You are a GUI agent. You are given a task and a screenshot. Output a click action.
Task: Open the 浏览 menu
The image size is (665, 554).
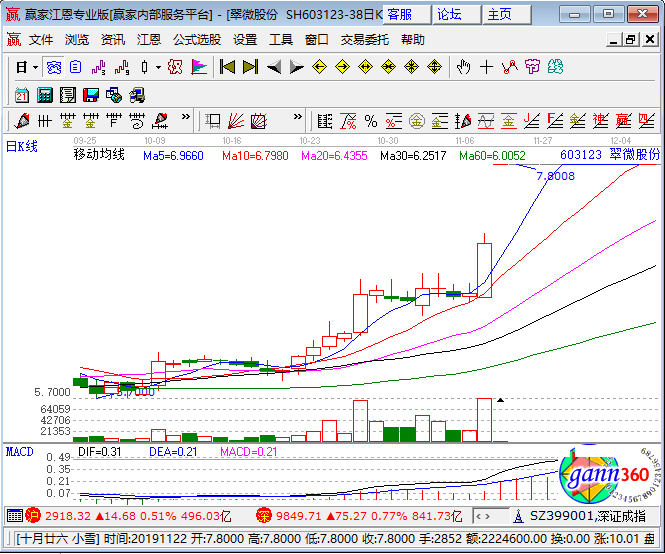77,40
